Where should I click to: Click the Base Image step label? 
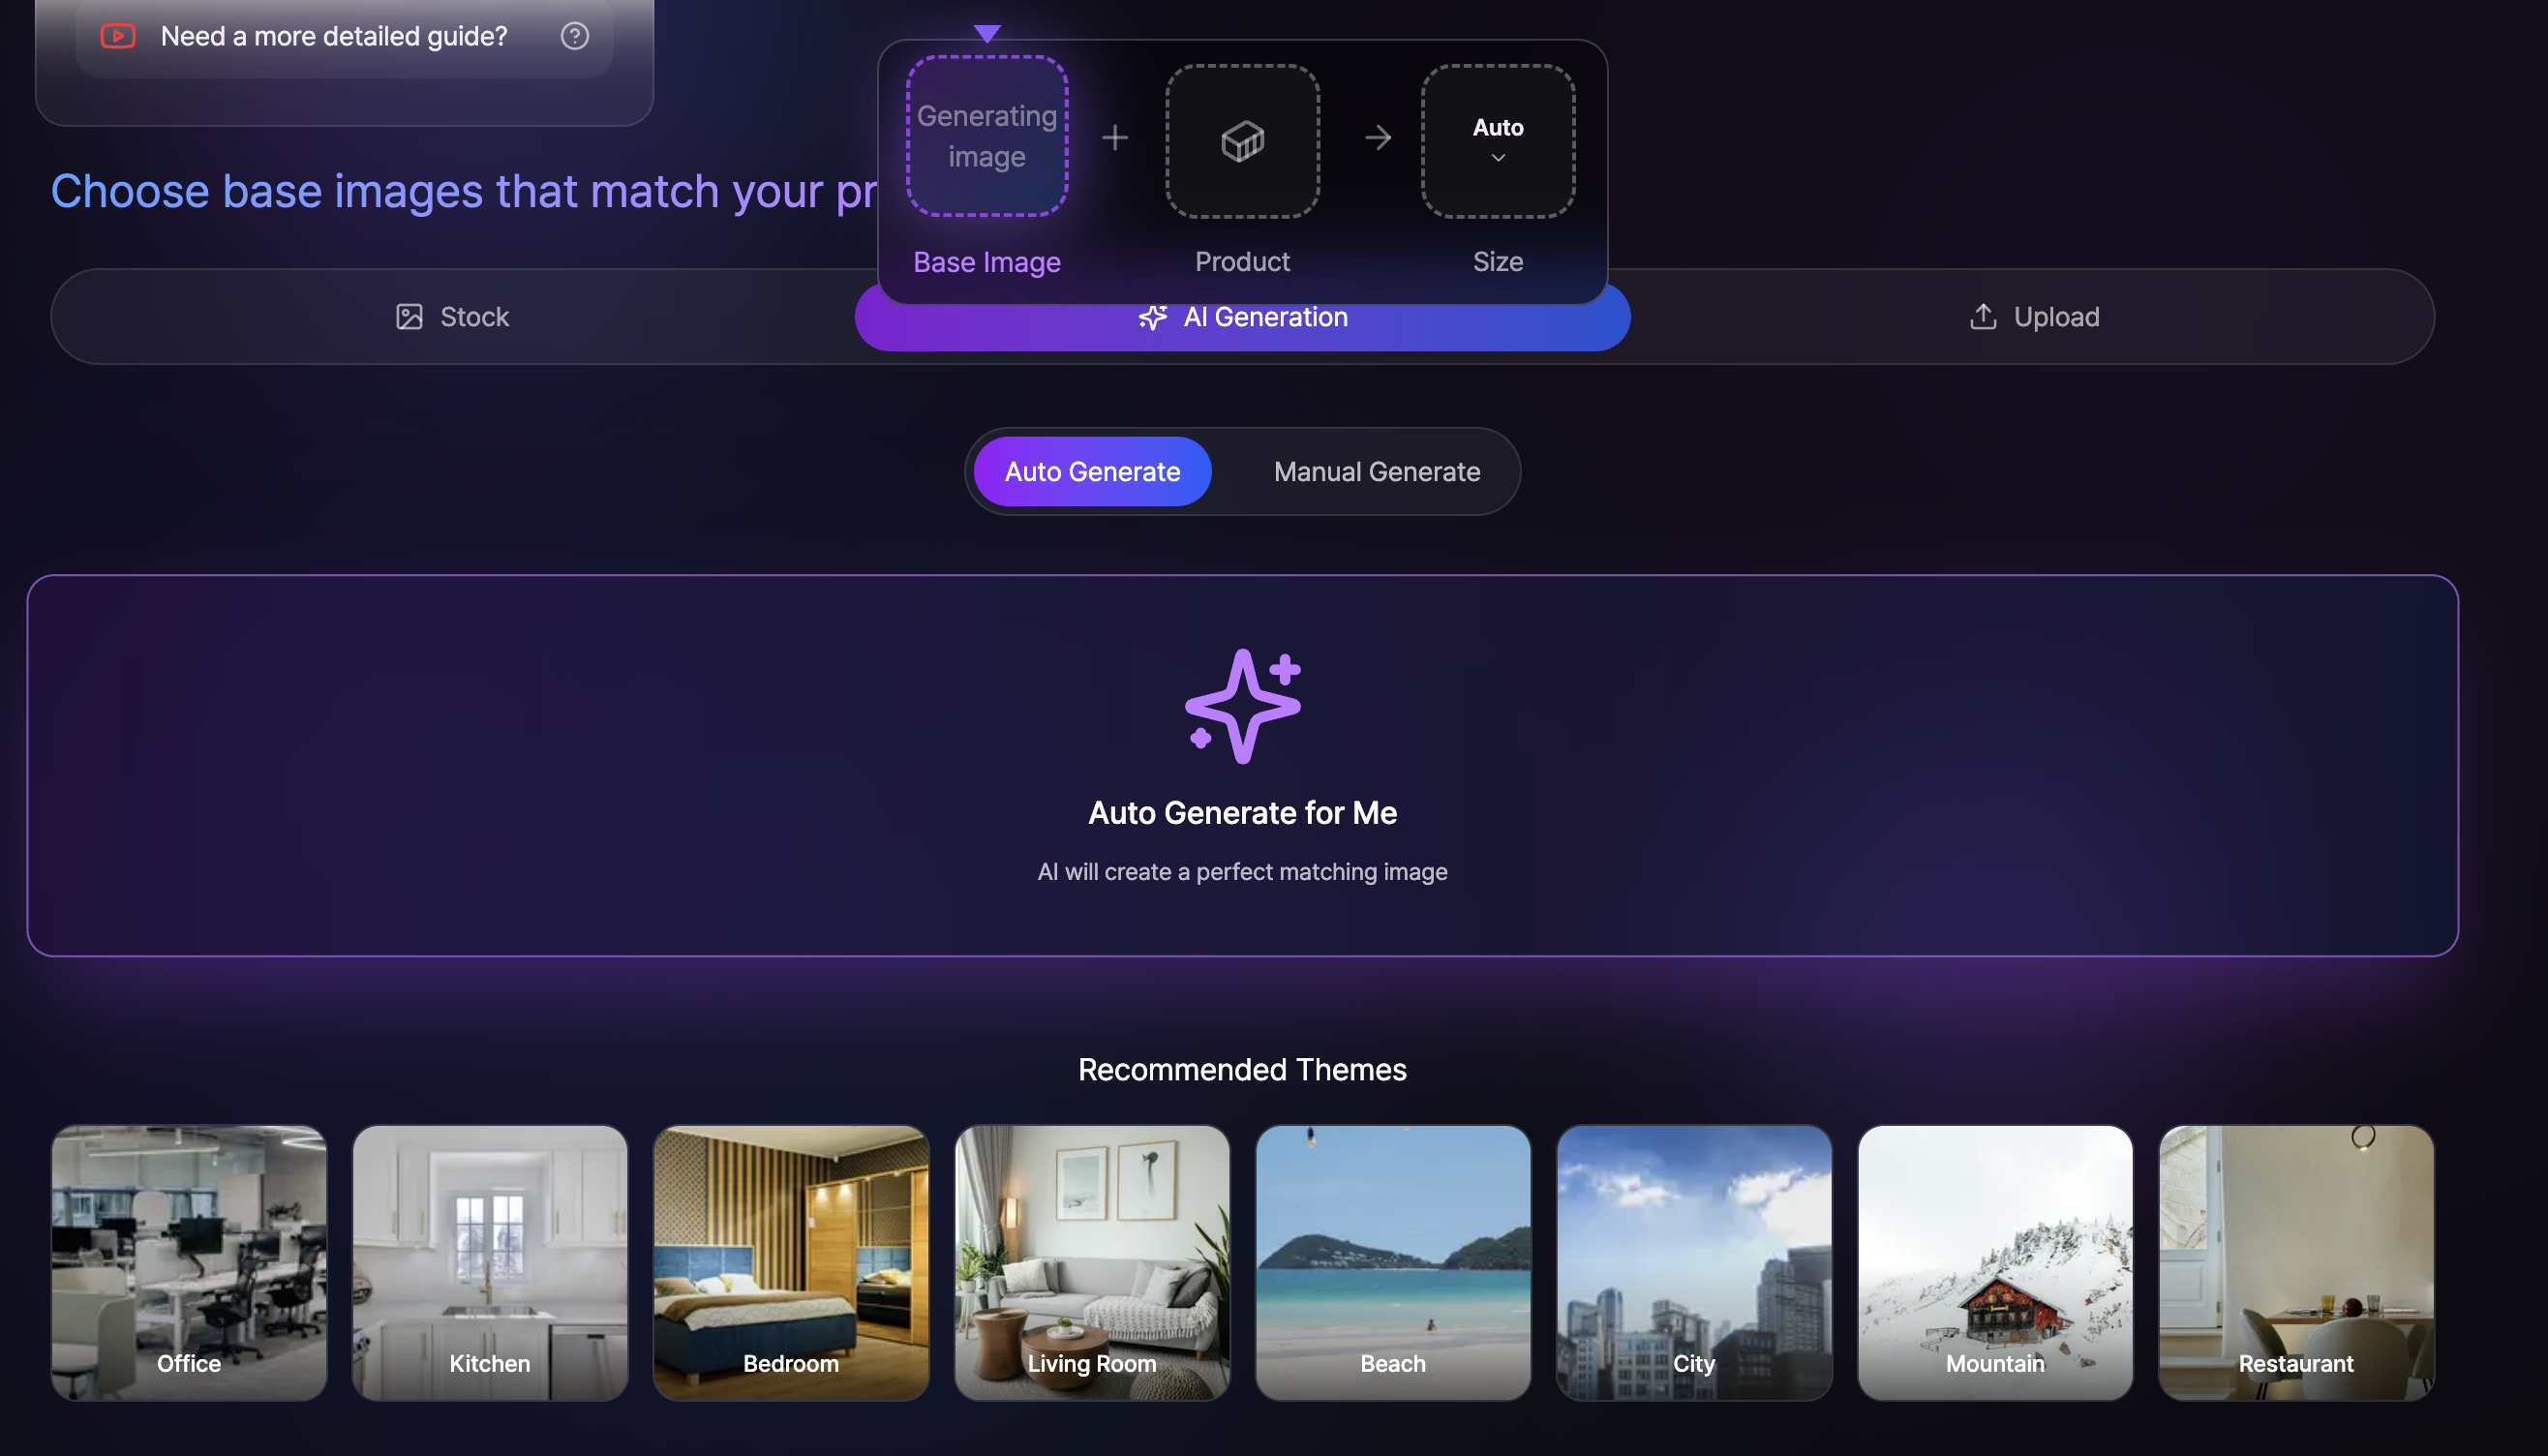[986, 262]
